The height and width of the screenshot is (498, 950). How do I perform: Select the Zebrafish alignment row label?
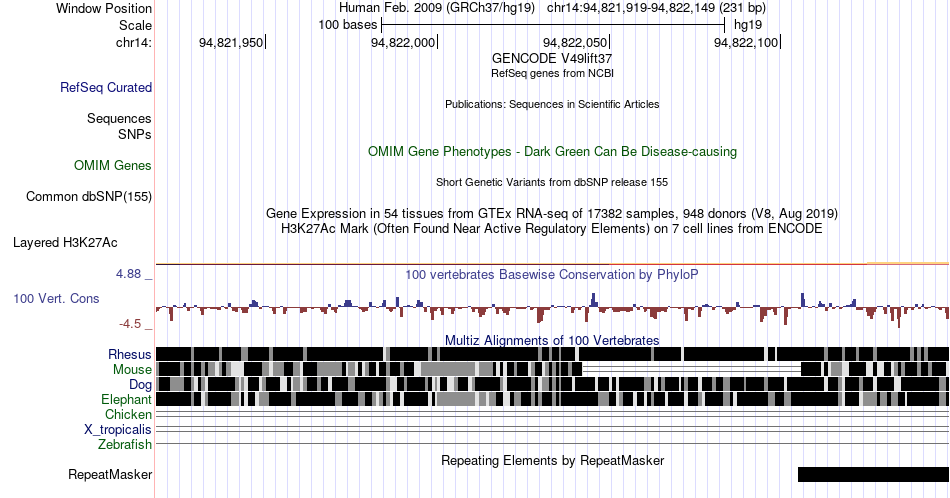point(125,444)
